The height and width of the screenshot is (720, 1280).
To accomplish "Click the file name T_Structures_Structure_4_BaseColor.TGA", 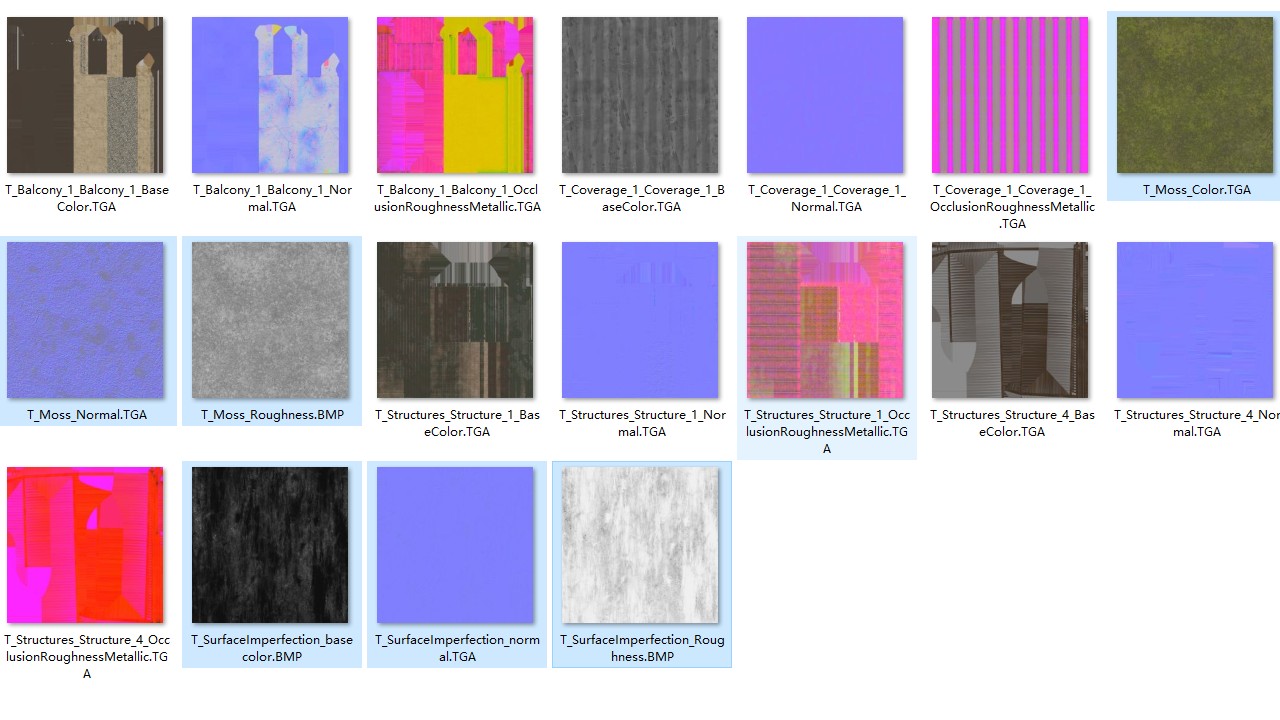I will (x=1012, y=423).
